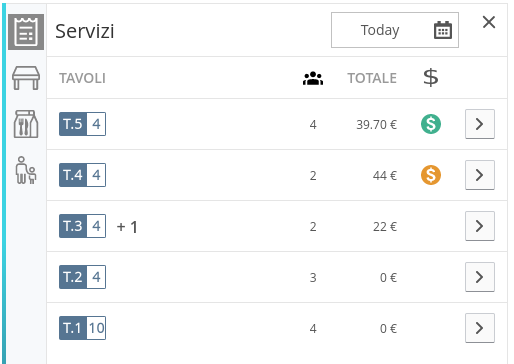Sort by the TAVOLI column header
The image size is (514, 364).
tap(82, 78)
